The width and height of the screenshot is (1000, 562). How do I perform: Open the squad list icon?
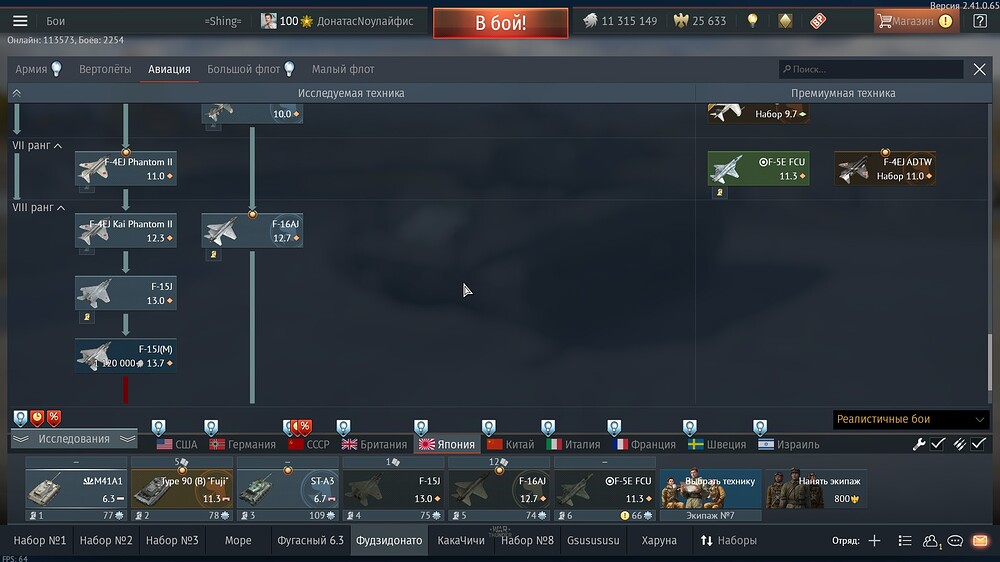click(x=904, y=541)
